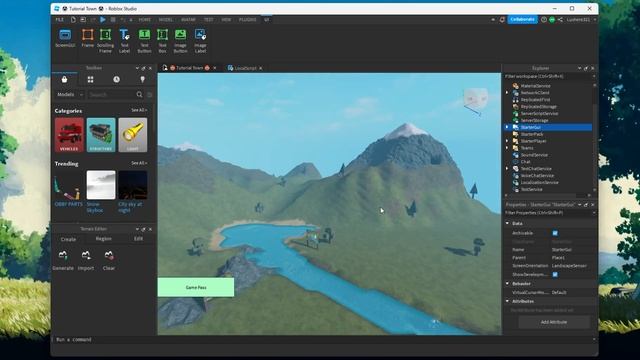640x360 pixels.
Task: Insert a Text Box element
Action: [x=162, y=41]
